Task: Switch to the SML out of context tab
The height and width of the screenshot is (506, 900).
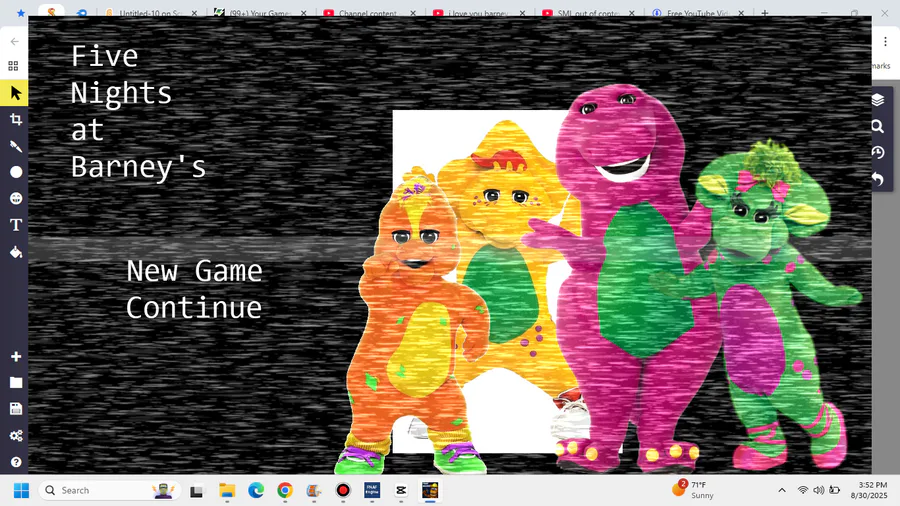Action: pos(587,13)
